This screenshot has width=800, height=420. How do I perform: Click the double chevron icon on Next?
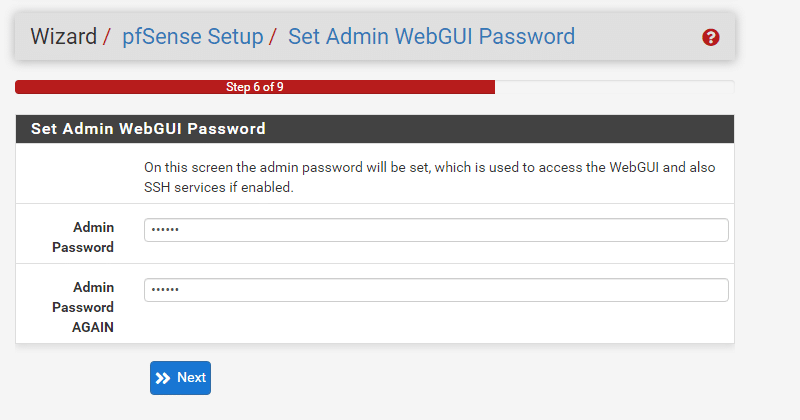(163, 378)
